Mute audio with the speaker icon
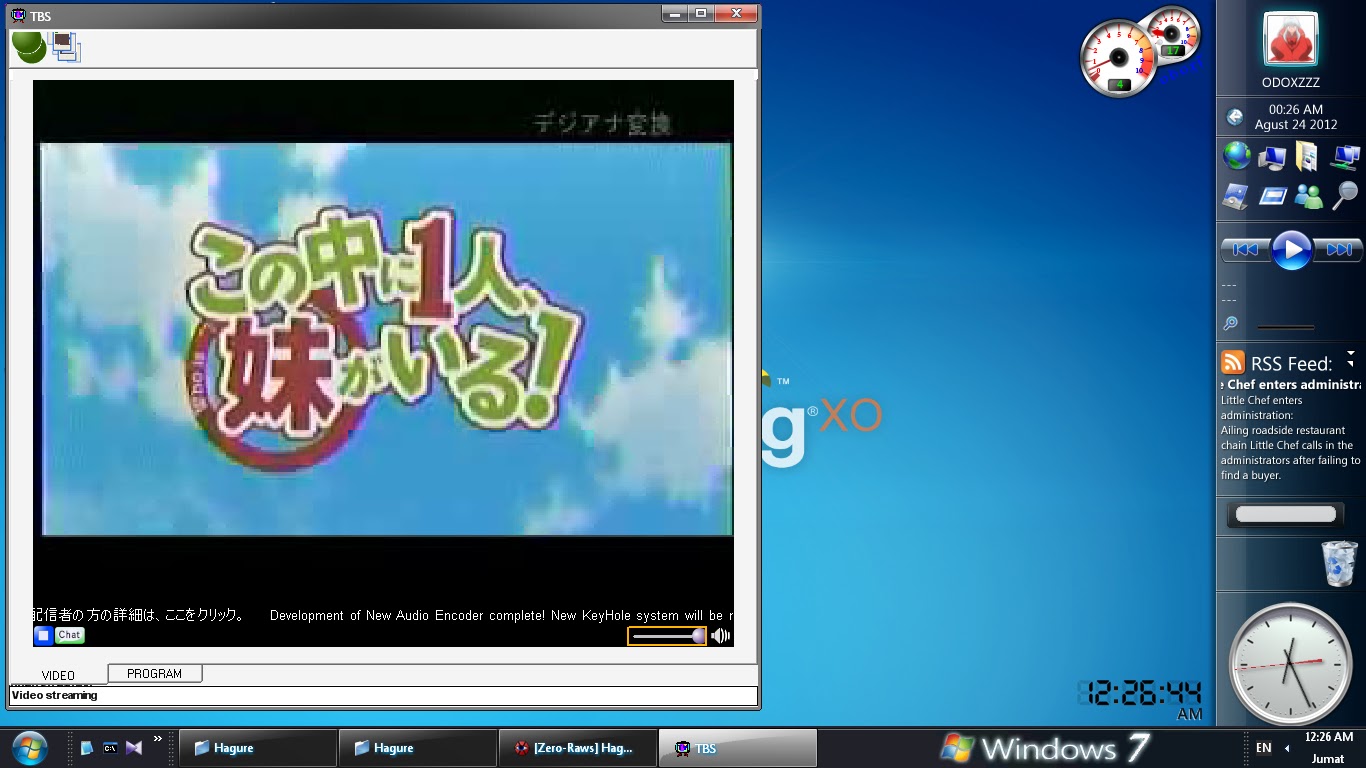This screenshot has height=768, width=1366. click(x=720, y=636)
